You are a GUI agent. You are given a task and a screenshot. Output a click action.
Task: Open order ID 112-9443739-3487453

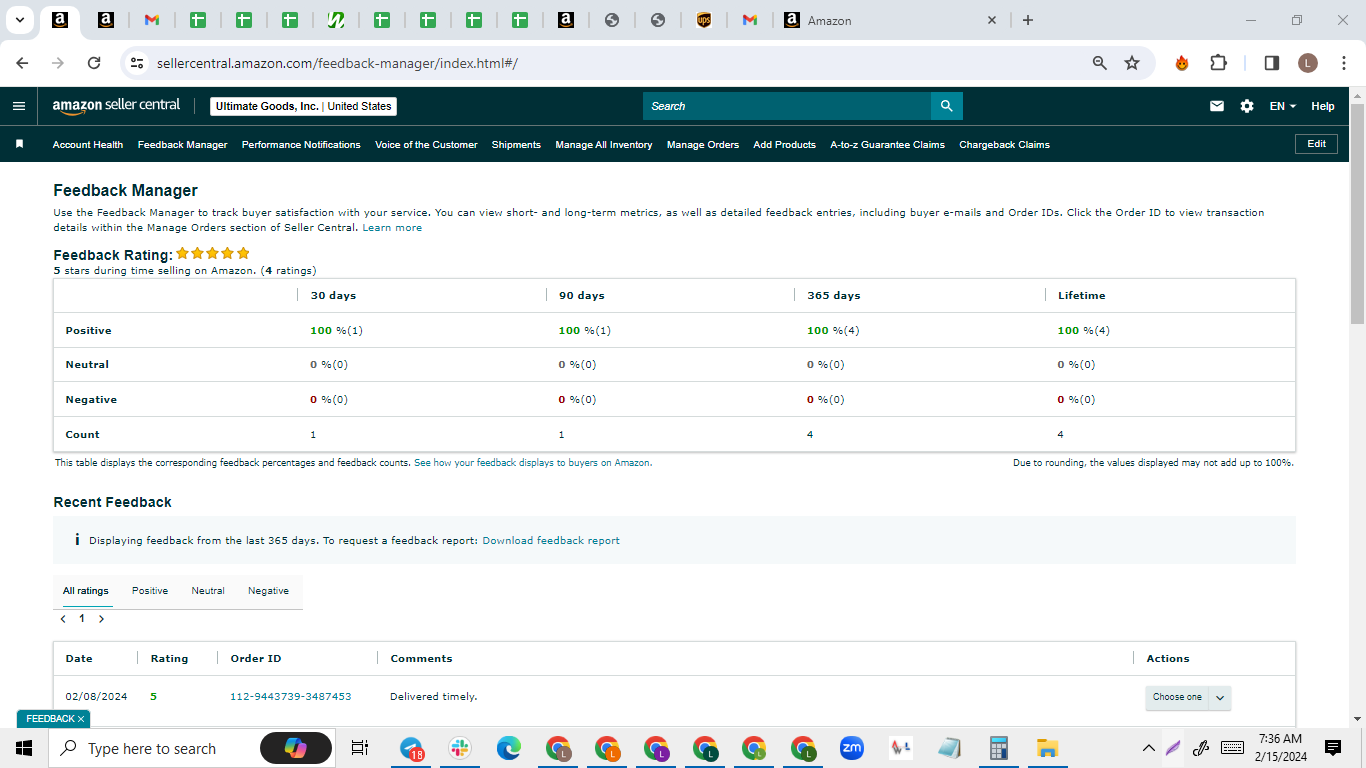click(291, 697)
